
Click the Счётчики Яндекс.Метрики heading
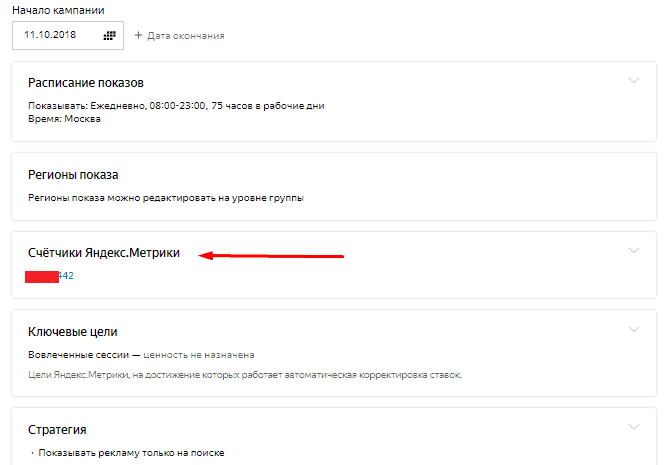(104, 253)
